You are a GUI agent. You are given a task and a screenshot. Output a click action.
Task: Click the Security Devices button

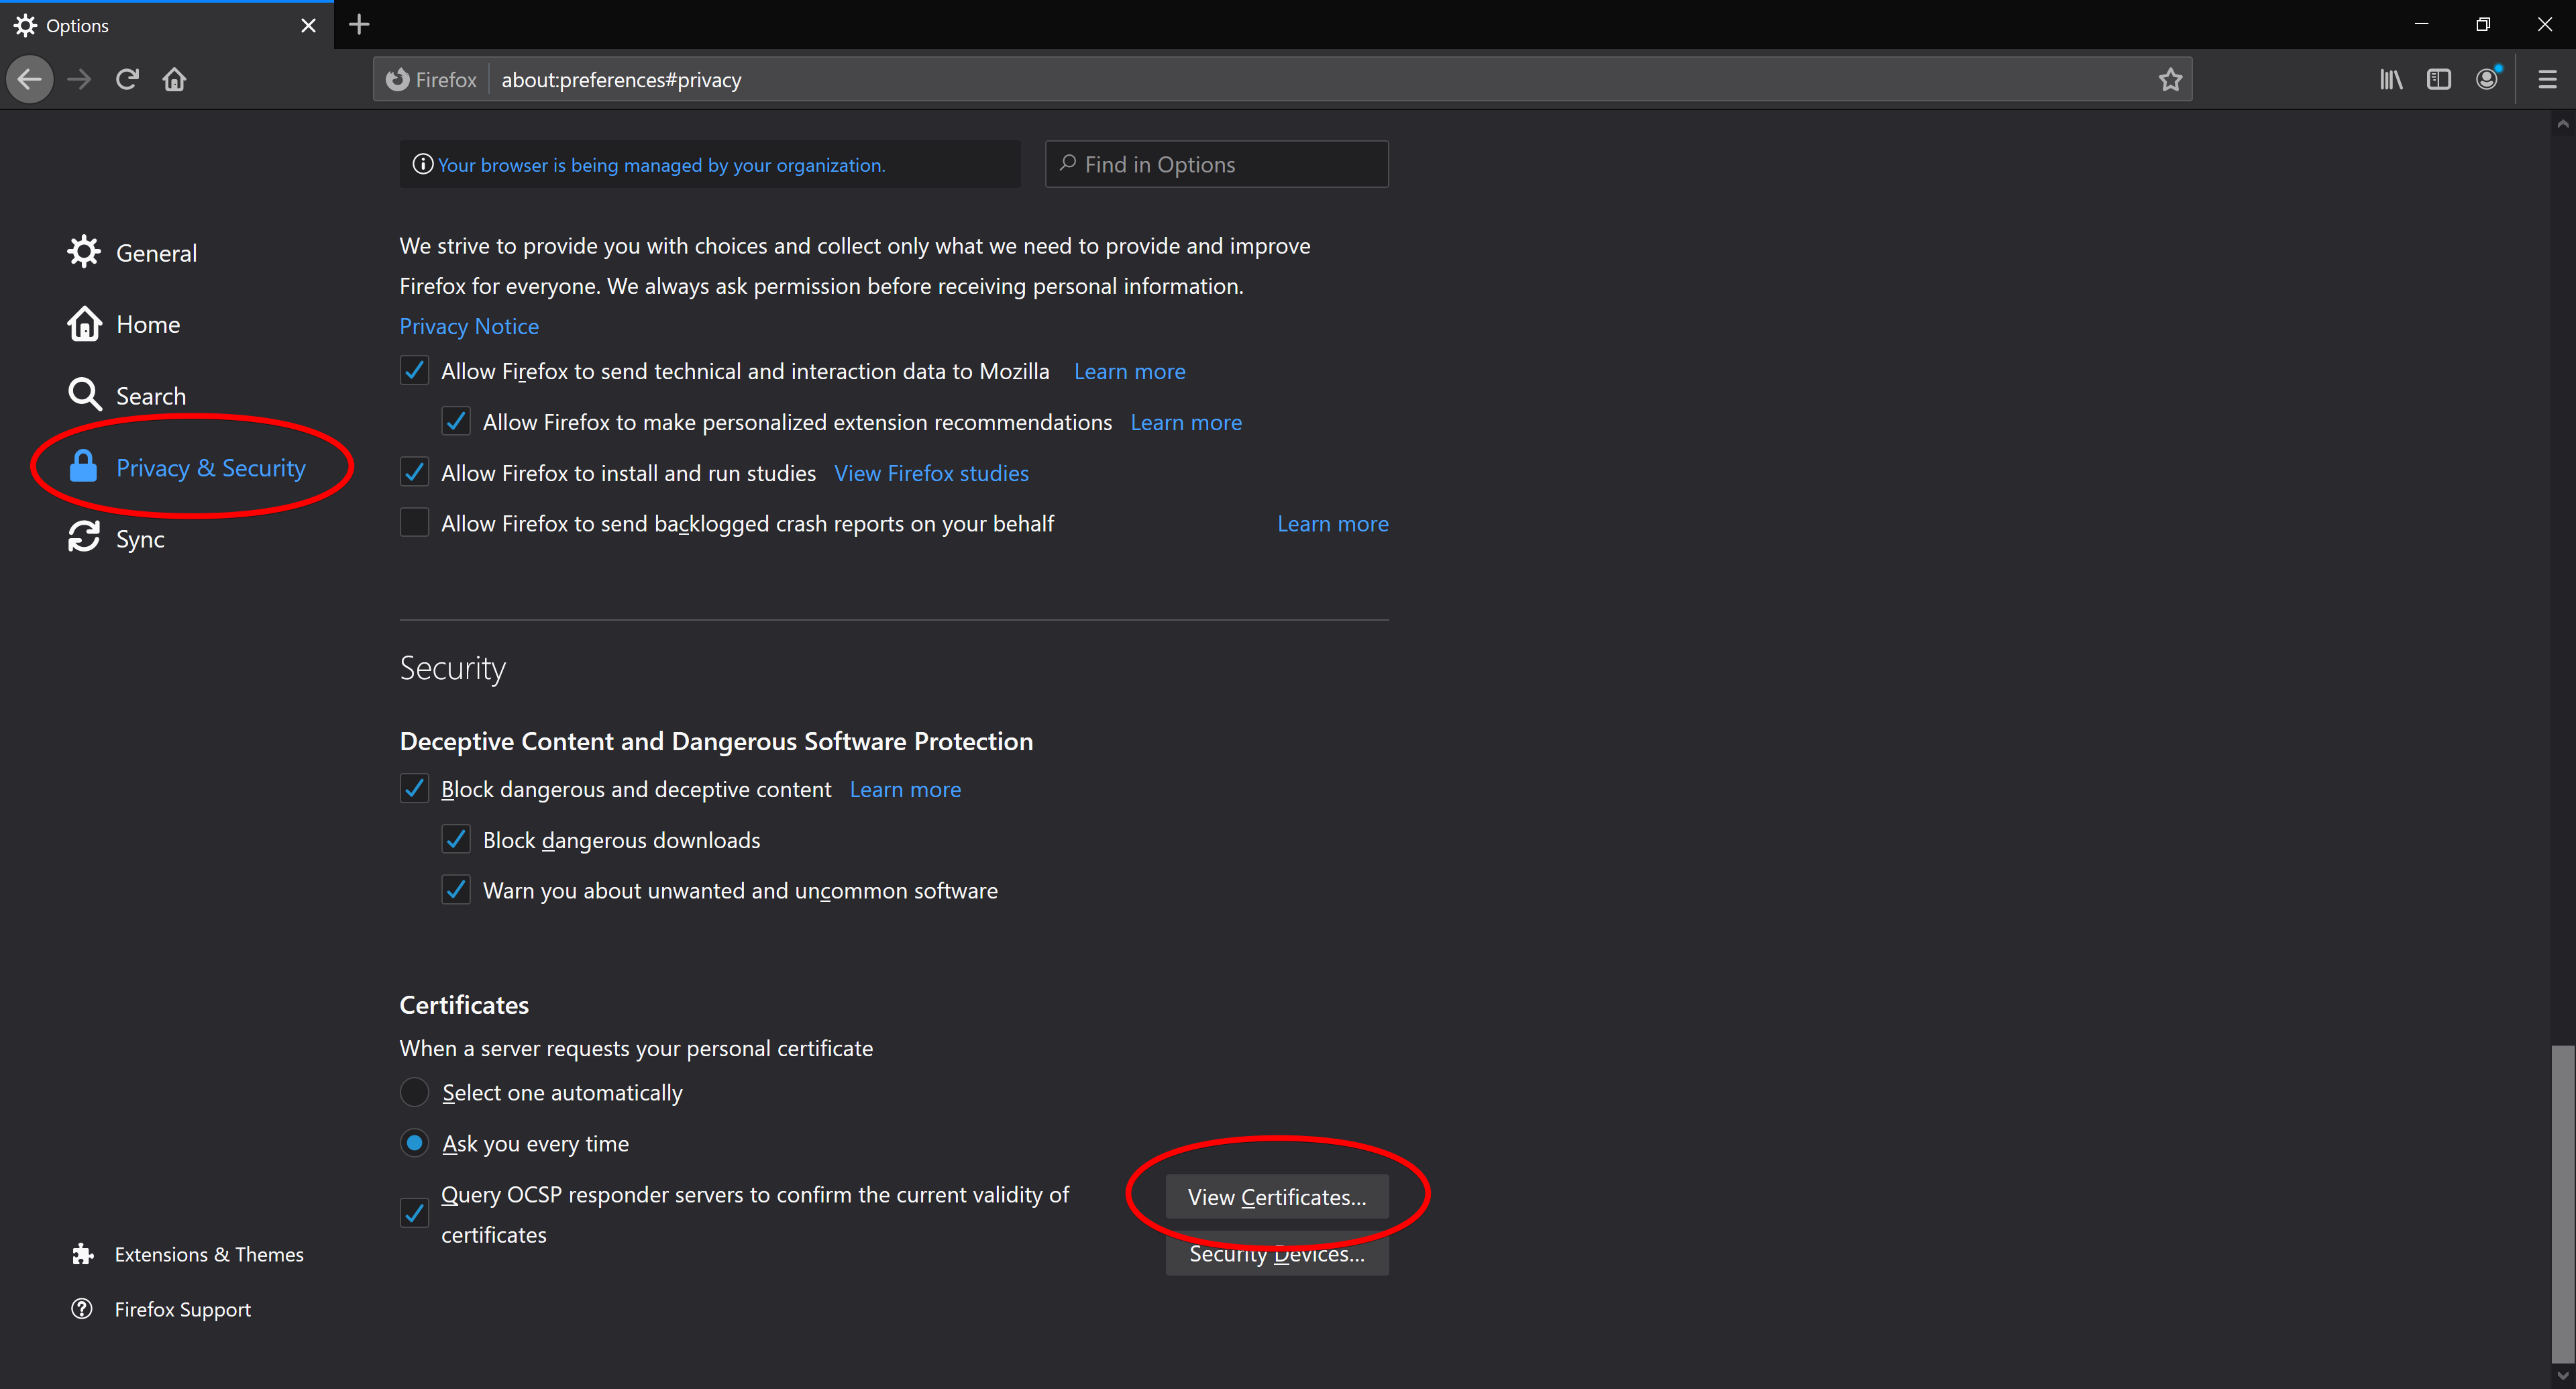[1277, 1254]
